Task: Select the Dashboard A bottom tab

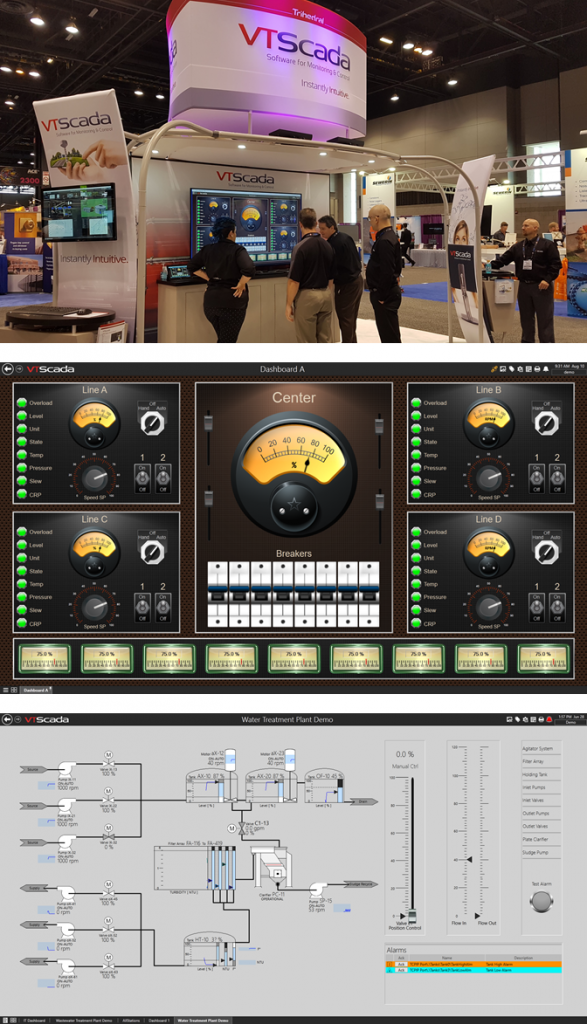Action: pyautogui.click(x=36, y=690)
